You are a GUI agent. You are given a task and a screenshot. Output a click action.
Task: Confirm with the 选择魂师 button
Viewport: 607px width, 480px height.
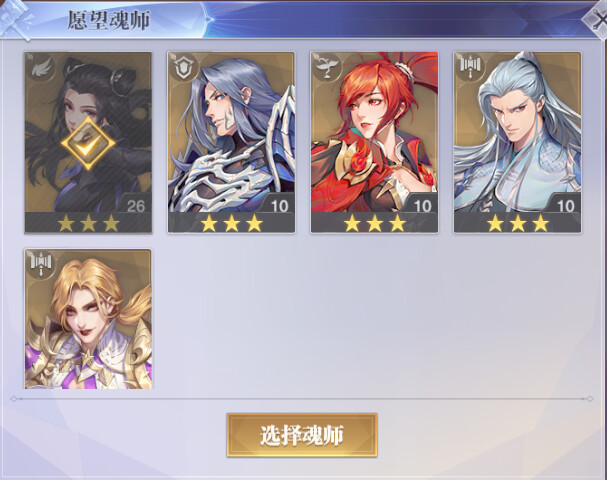pyautogui.click(x=302, y=435)
